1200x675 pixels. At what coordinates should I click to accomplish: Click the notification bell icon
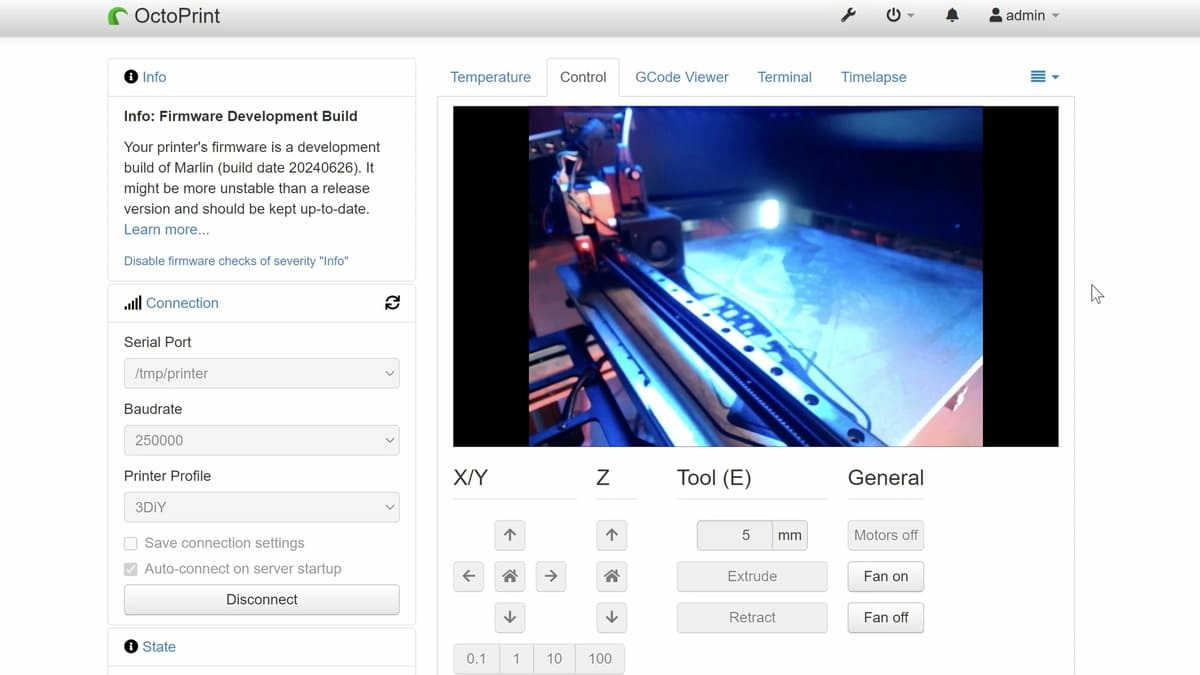[x=952, y=15]
